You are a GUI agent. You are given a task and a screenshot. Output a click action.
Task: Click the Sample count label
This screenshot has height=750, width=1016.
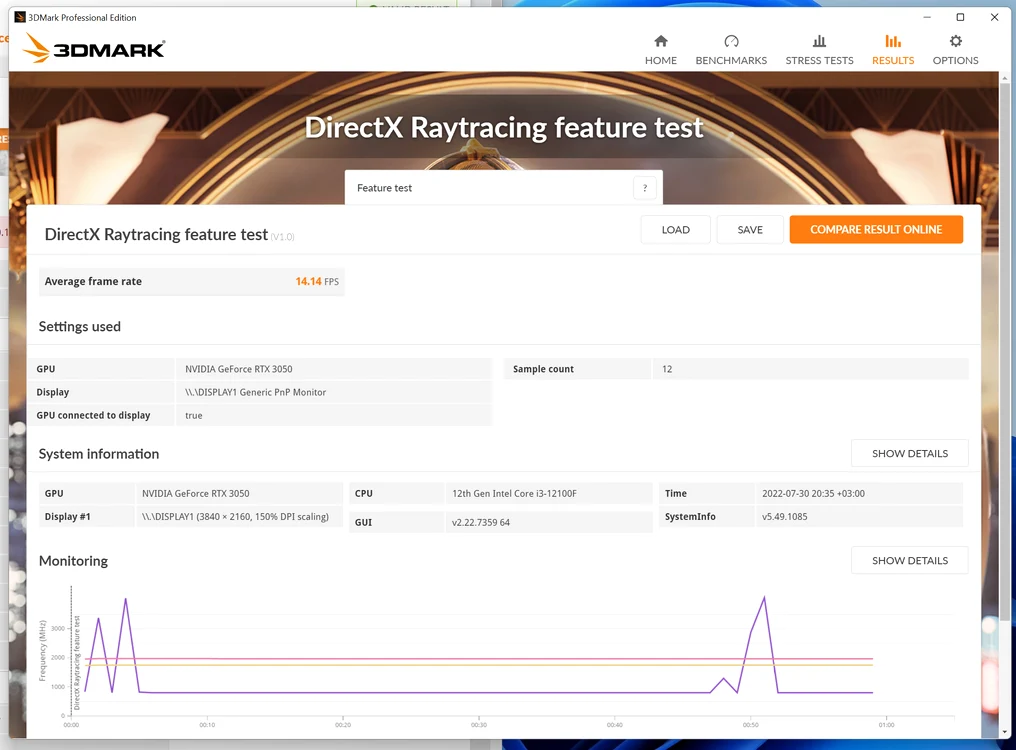click(543, 369)
